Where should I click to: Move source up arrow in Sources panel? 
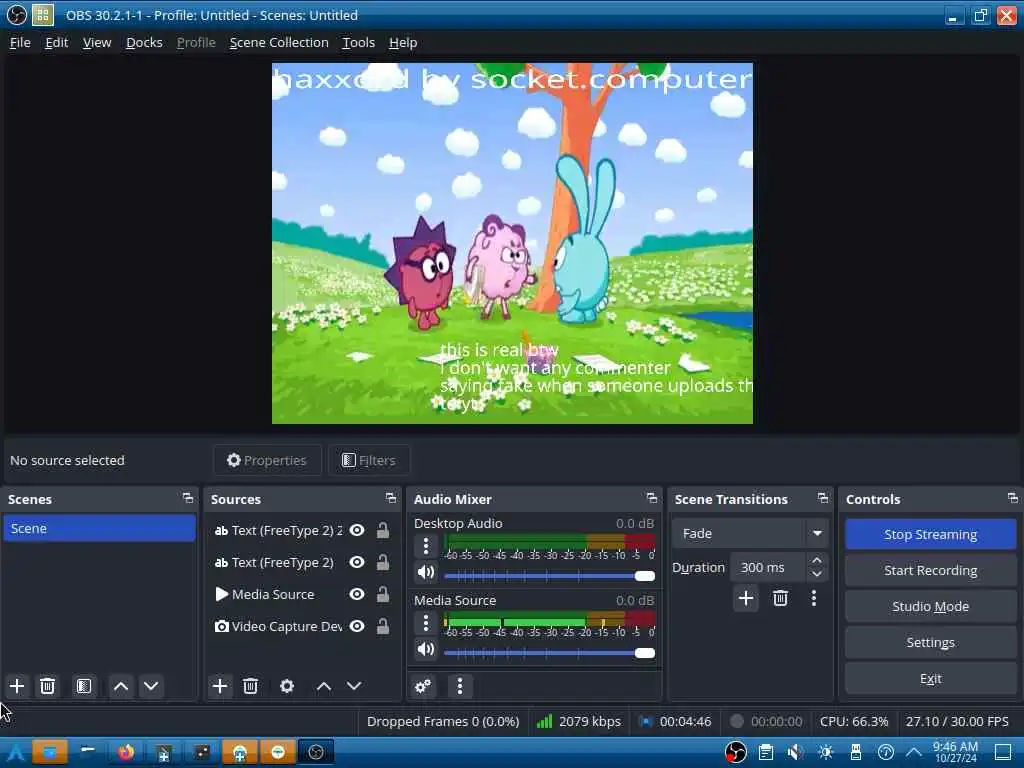pyautogui.click(x=324, y=686)
